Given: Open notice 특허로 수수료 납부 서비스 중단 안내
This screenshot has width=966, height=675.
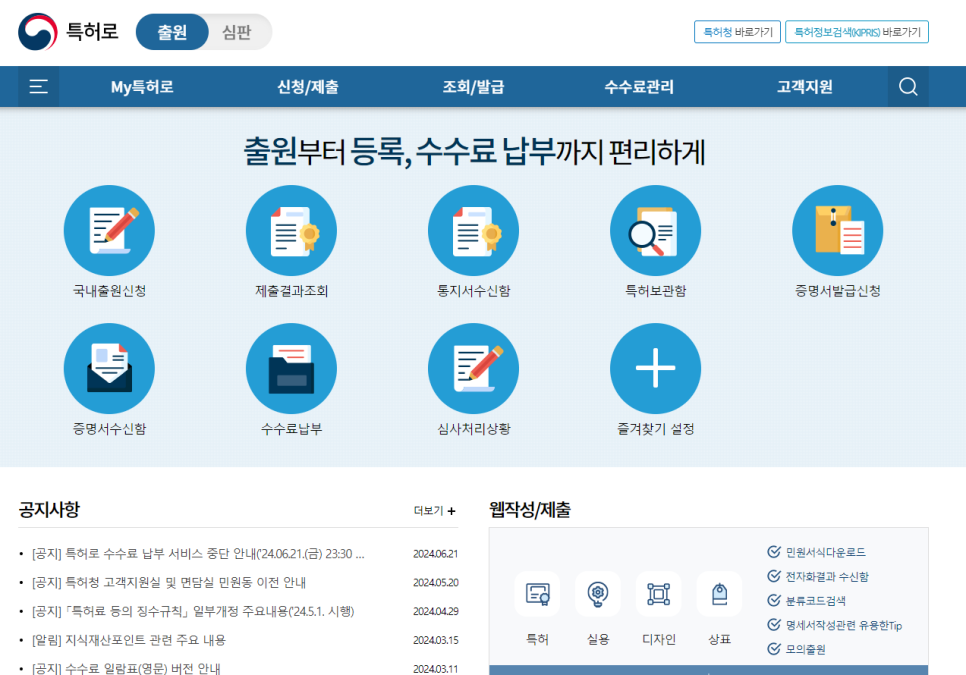Looking at the screenshot, I should (x=198, y=554).
